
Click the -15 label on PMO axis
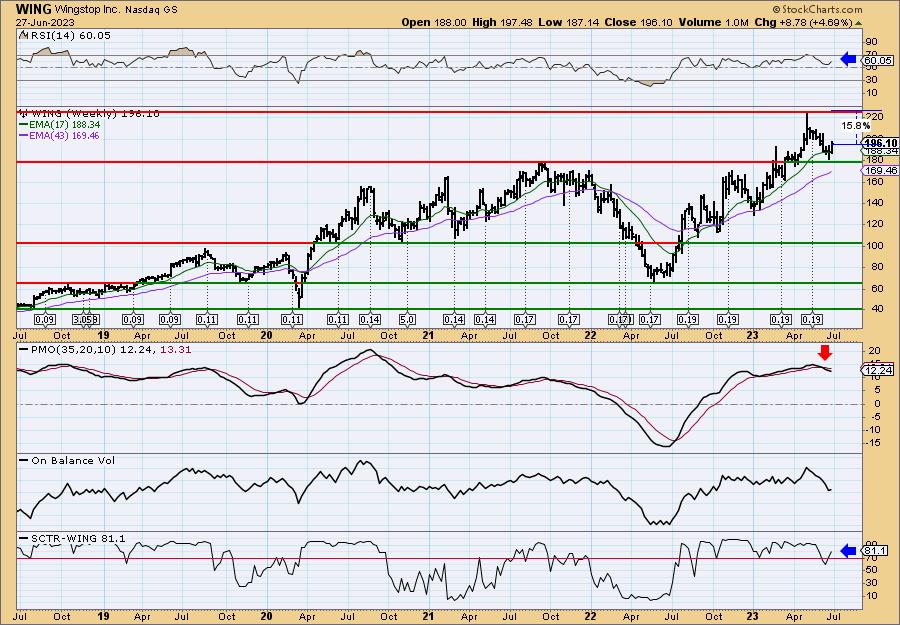(x=872, y=442)
